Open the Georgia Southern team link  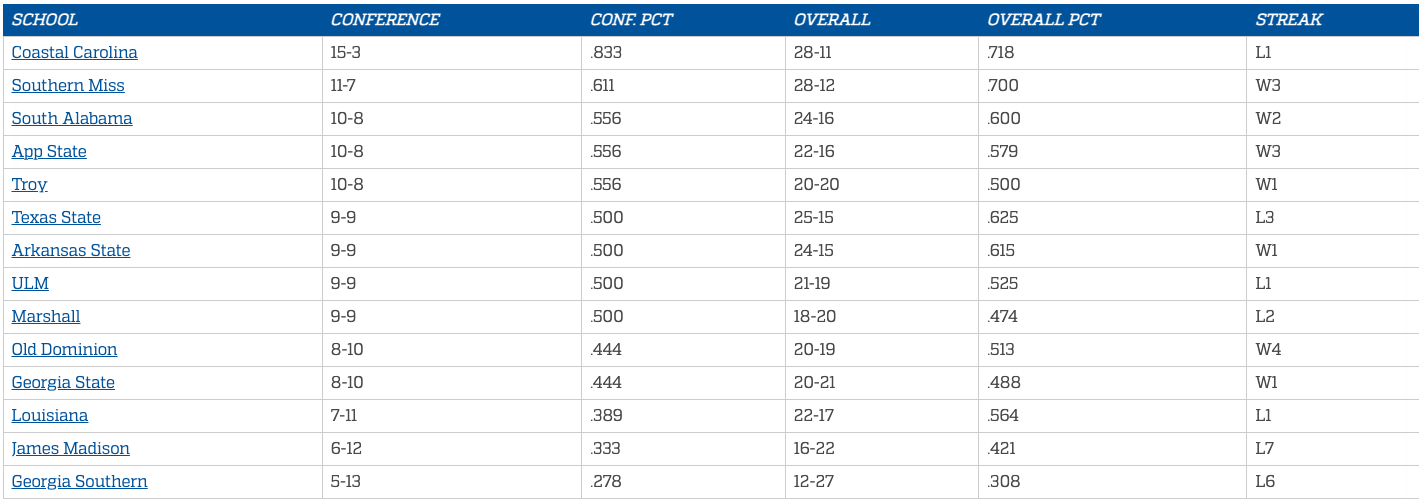pos(79,481)
